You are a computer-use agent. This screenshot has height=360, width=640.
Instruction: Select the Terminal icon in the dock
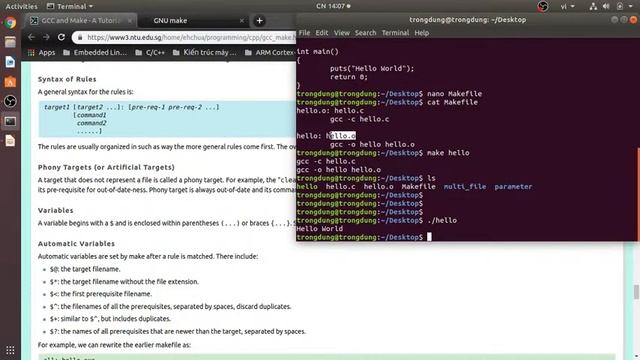10,121
